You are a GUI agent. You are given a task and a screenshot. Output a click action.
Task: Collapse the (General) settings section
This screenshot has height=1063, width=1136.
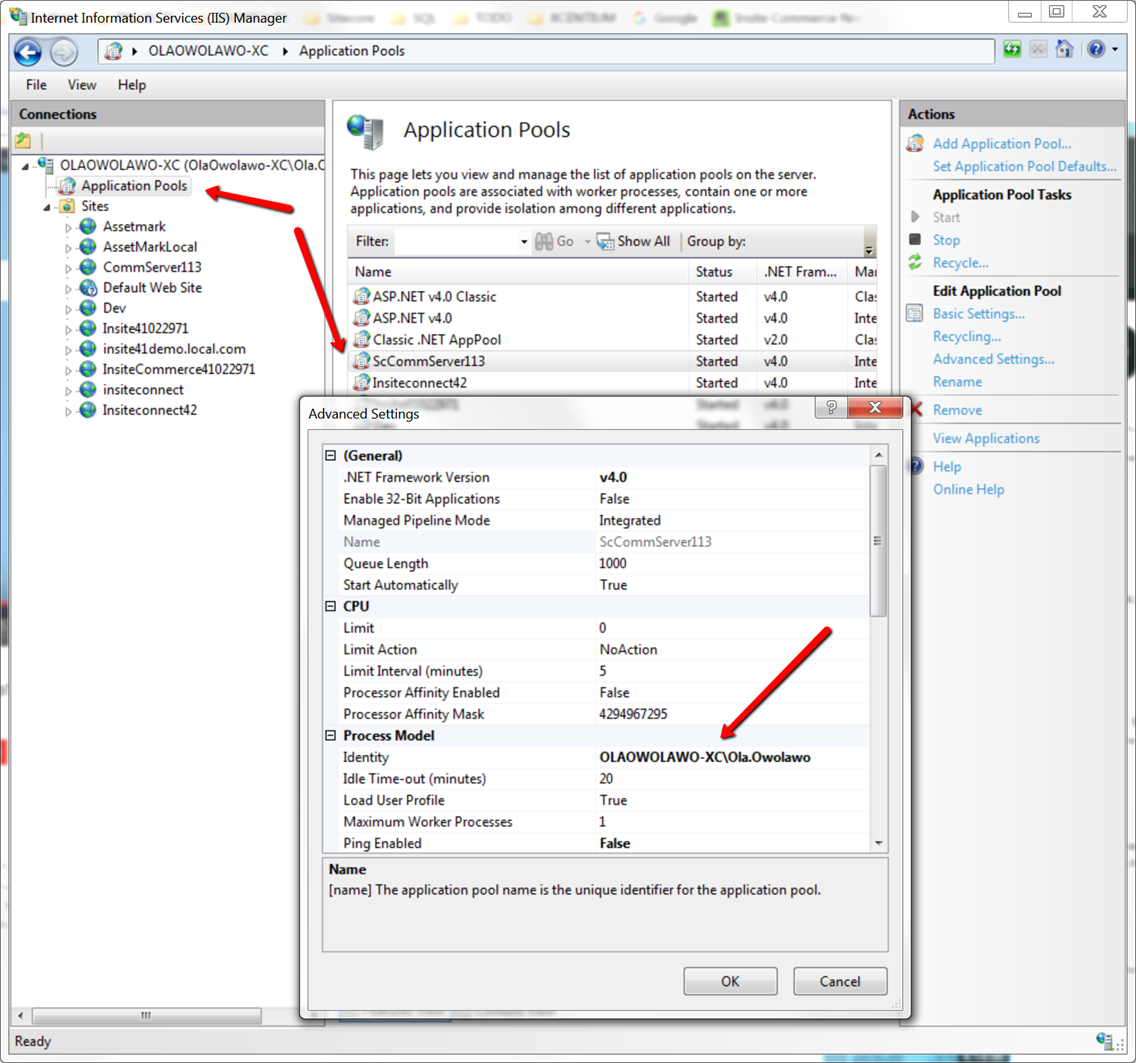coord(331,455)
